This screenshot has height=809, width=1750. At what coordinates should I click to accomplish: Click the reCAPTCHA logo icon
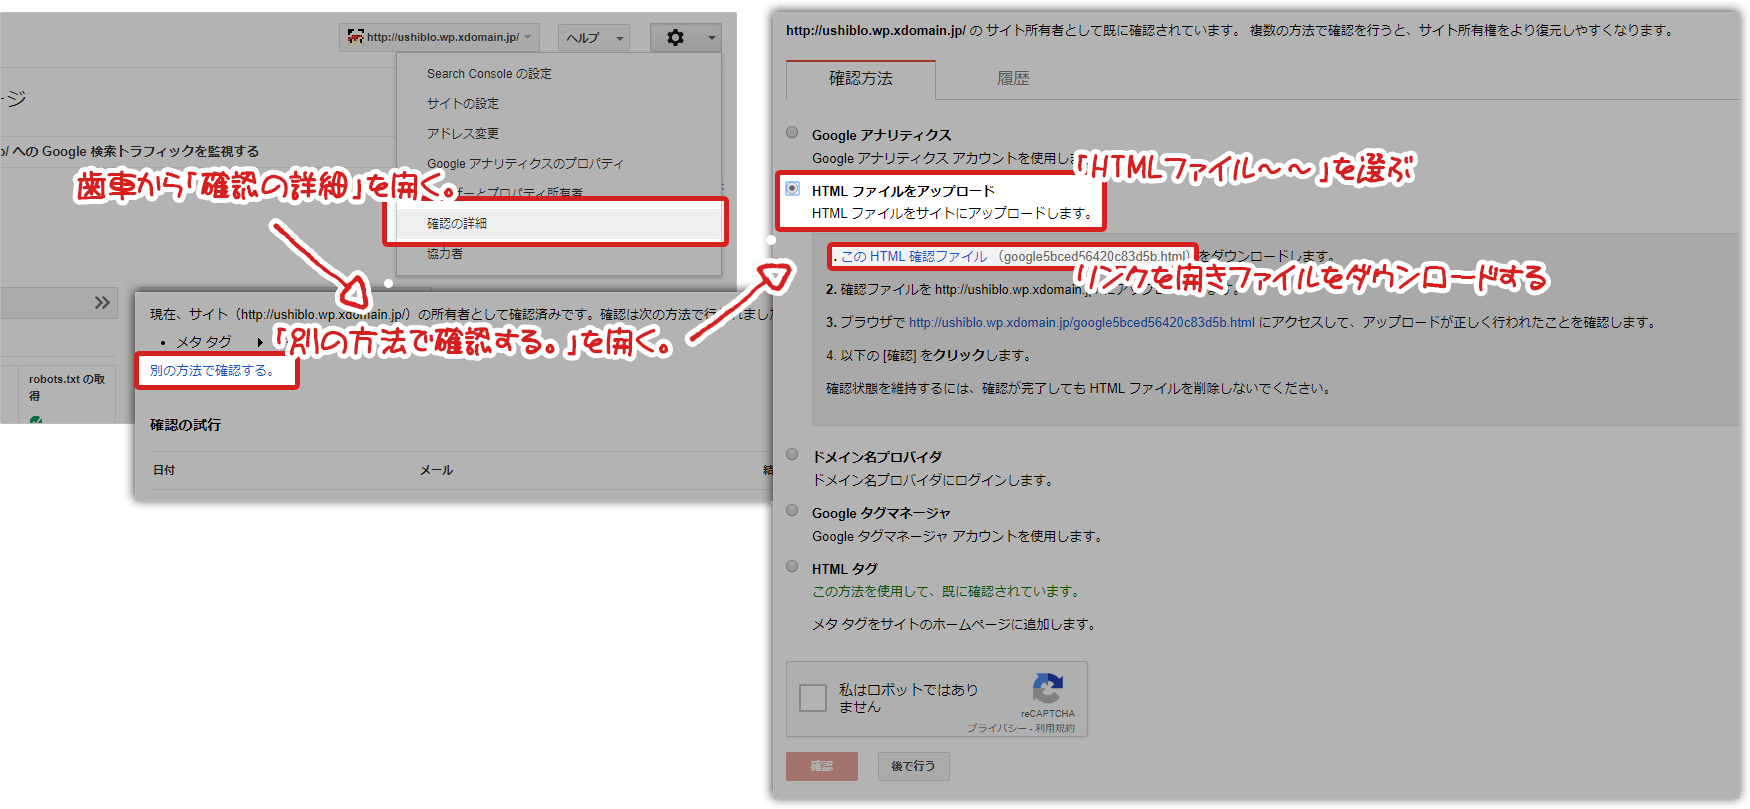pyautogui.click(x=1047, y=689)
